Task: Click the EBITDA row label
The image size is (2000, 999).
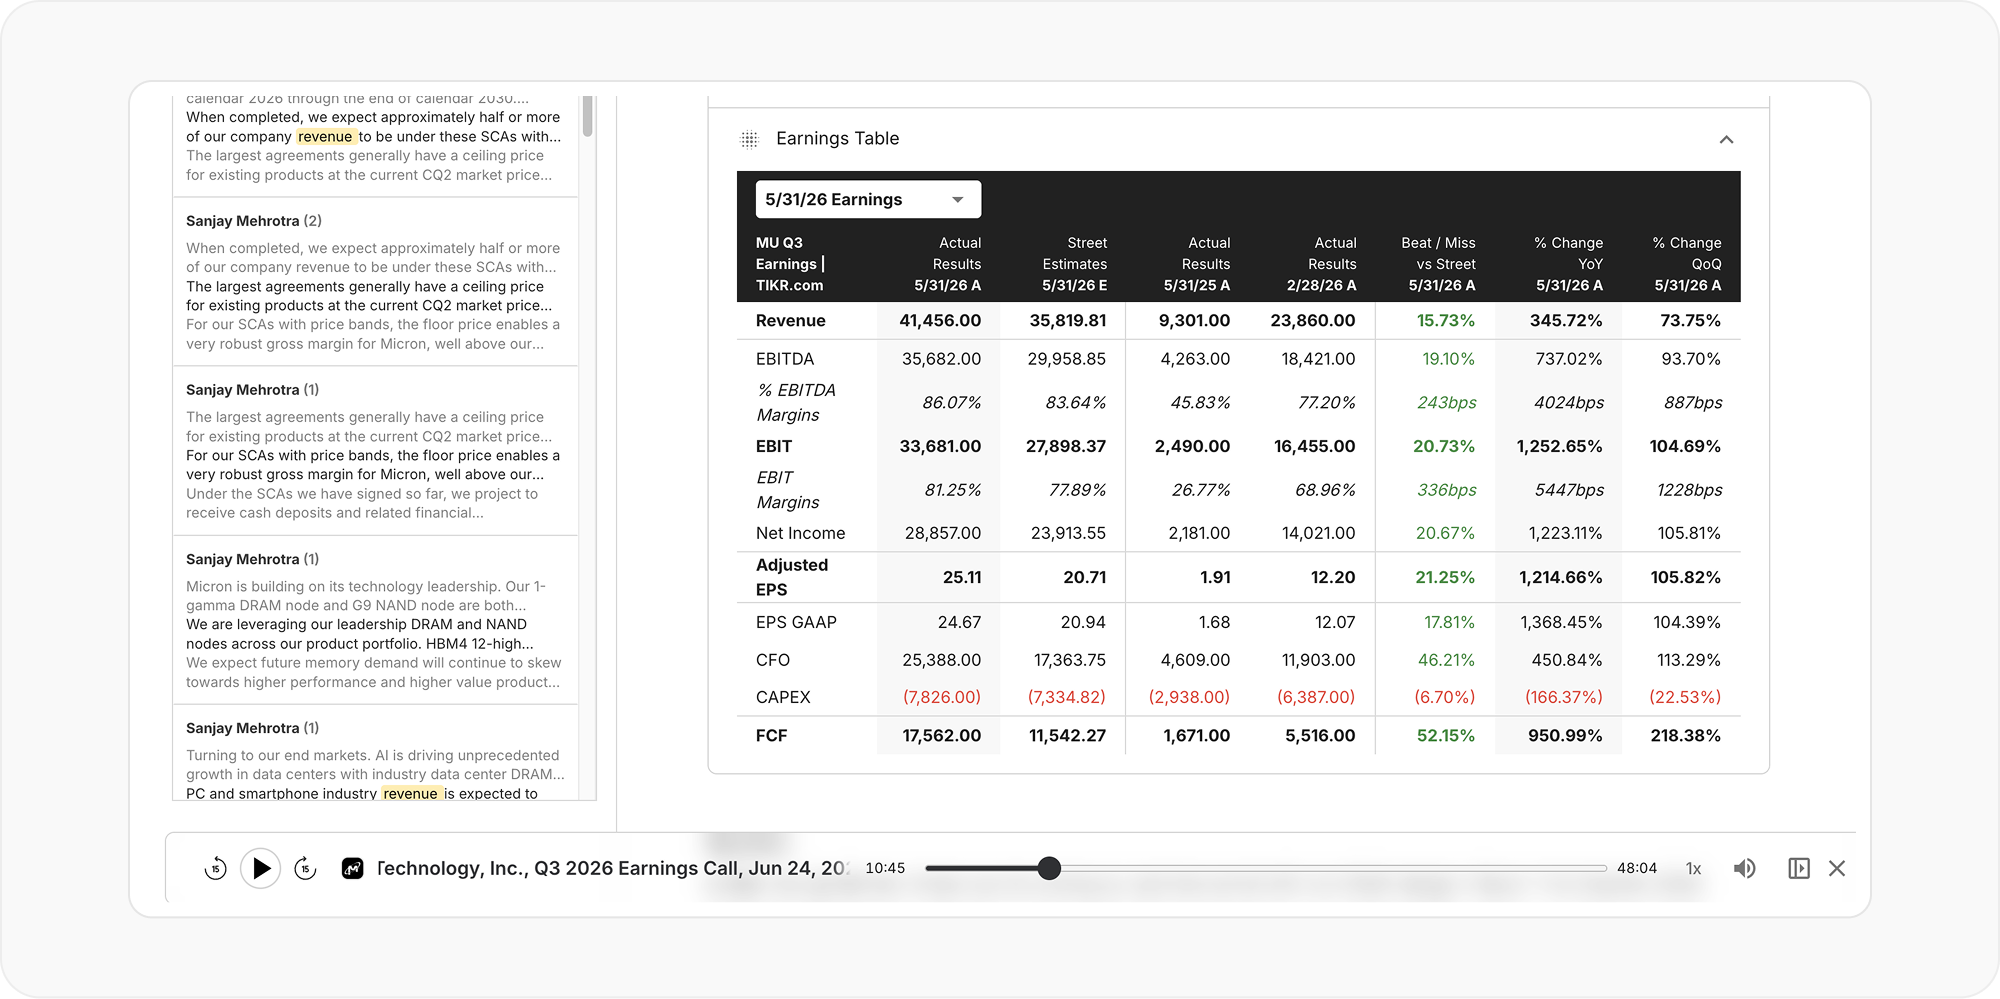Action: click(x=785, y=359)
